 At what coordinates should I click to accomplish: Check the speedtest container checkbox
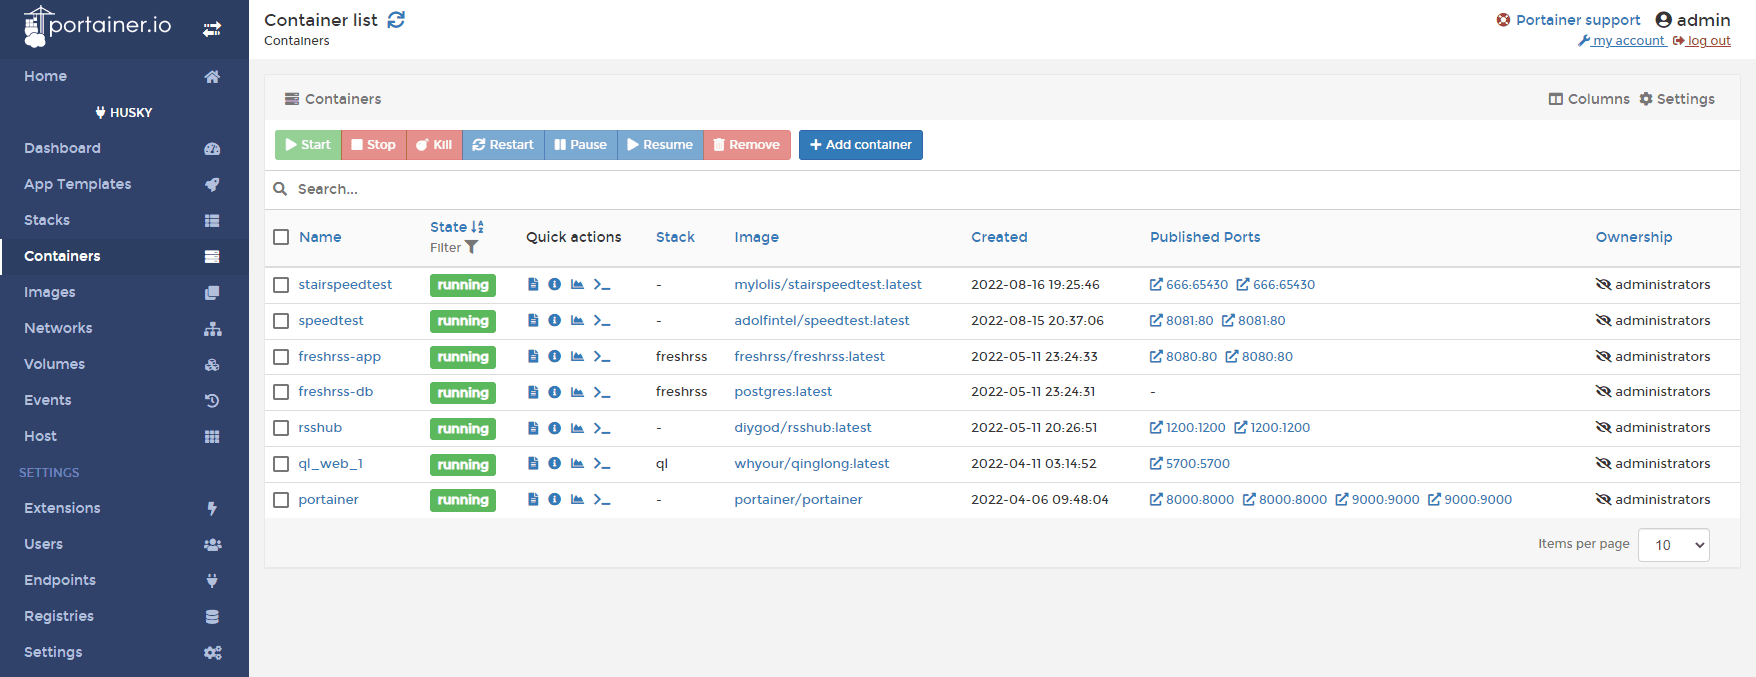pos(281,321)
